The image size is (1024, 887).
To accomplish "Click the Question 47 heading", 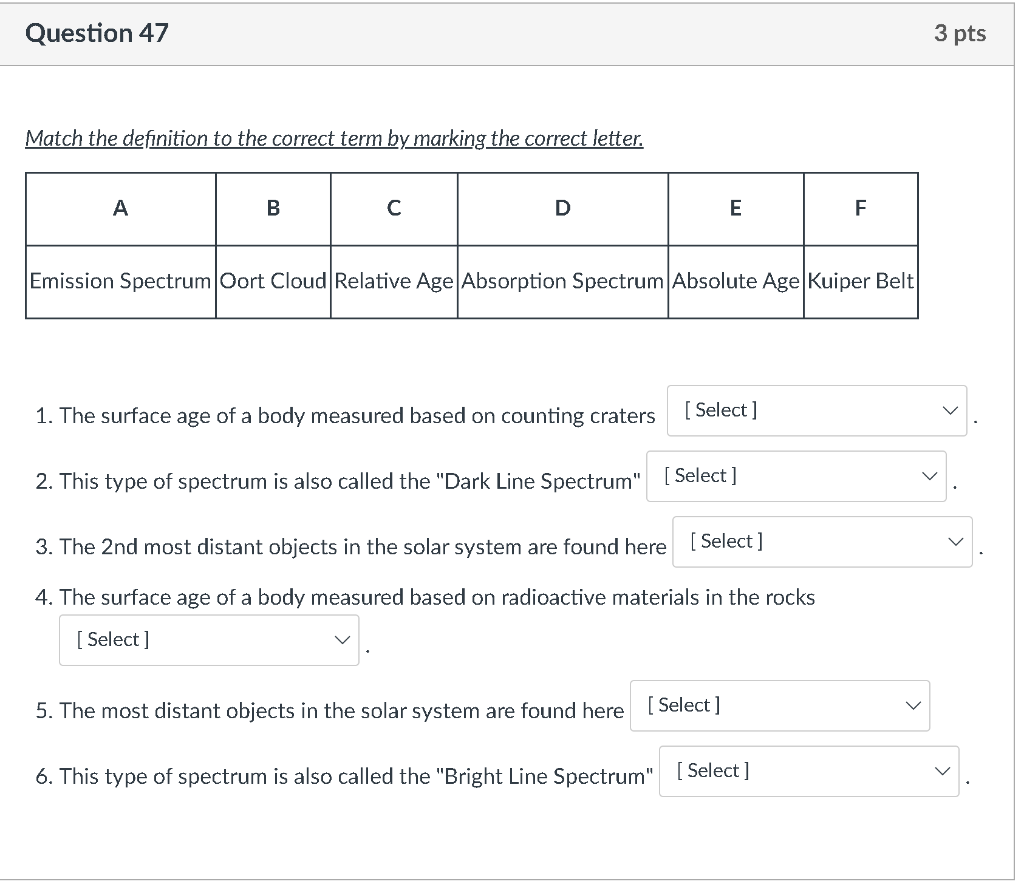I will pyautogui.click(x=97, y=33).
